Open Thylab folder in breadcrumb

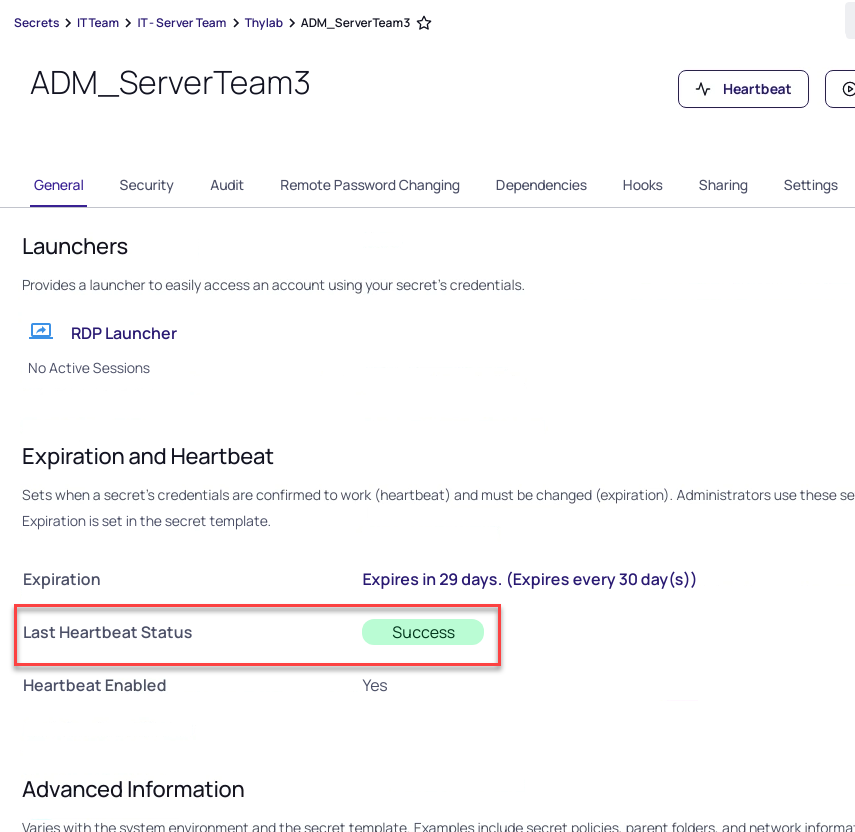264,23
